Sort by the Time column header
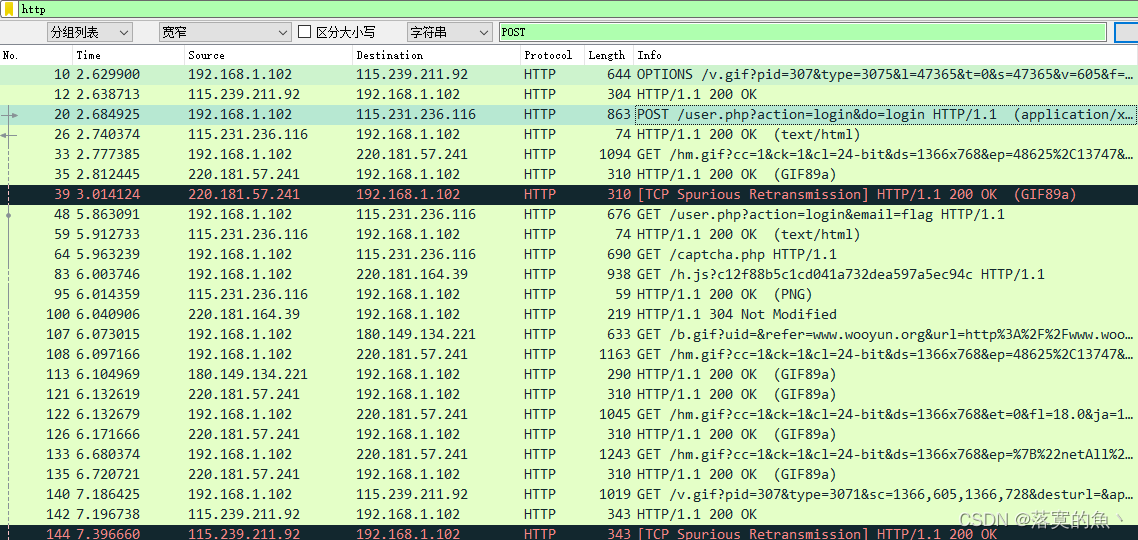The image size is (1138, 540). click(128, 55)
